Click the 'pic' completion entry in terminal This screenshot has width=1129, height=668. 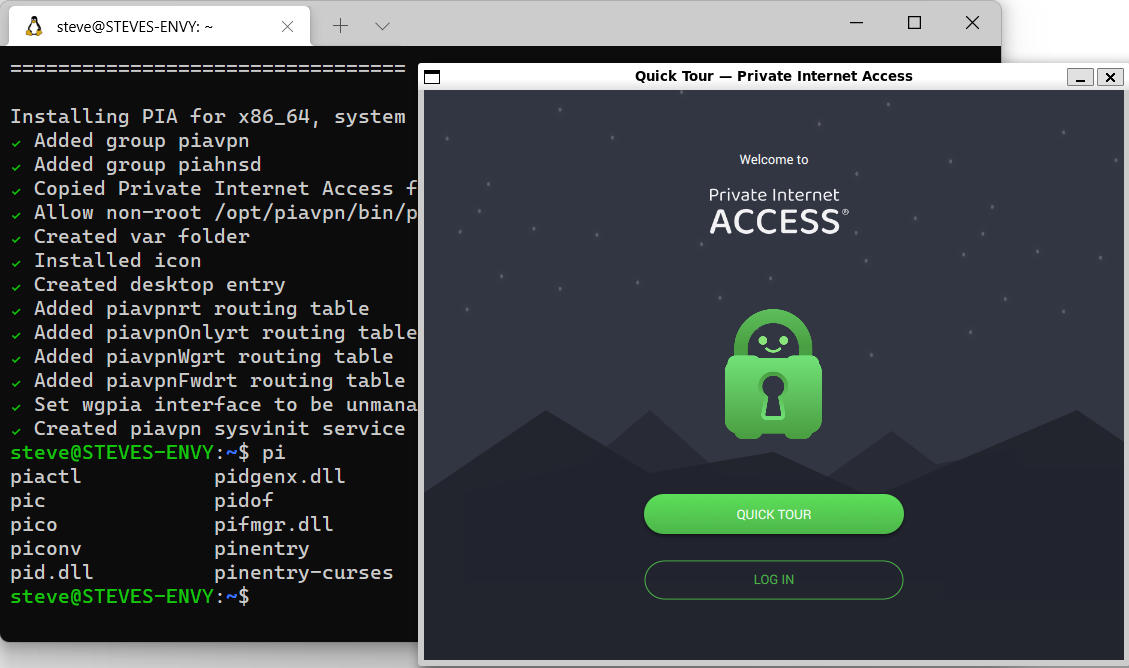(28, 500)
